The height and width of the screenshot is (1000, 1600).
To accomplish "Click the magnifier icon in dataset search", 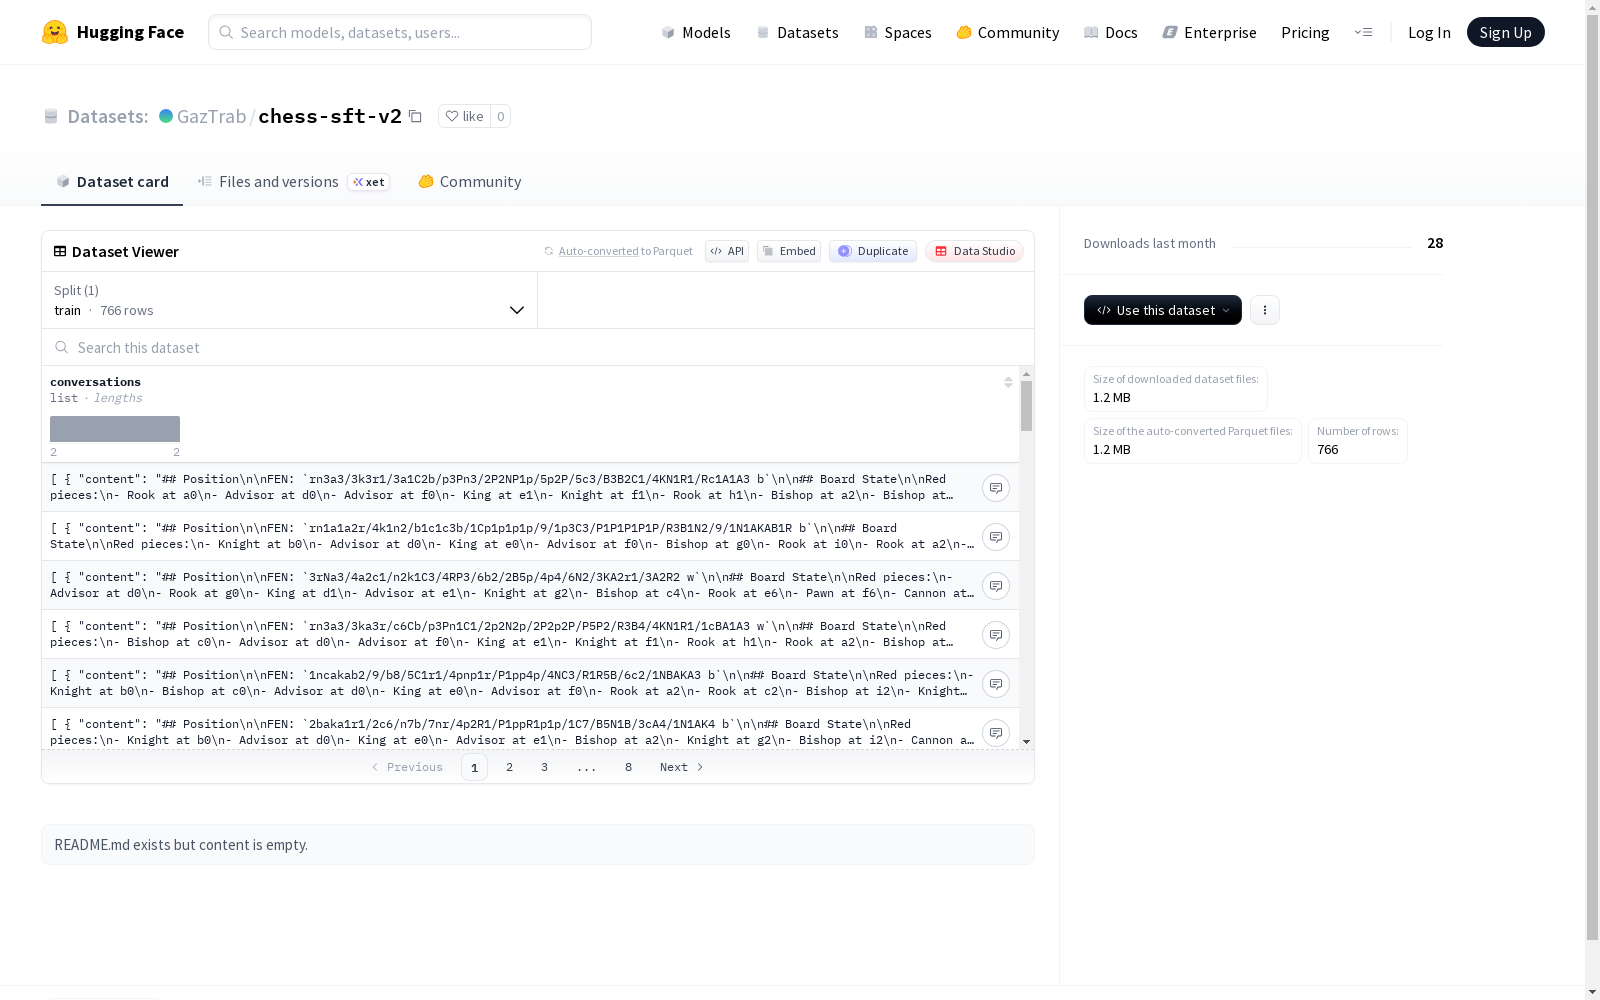I will tap(62, 347).
